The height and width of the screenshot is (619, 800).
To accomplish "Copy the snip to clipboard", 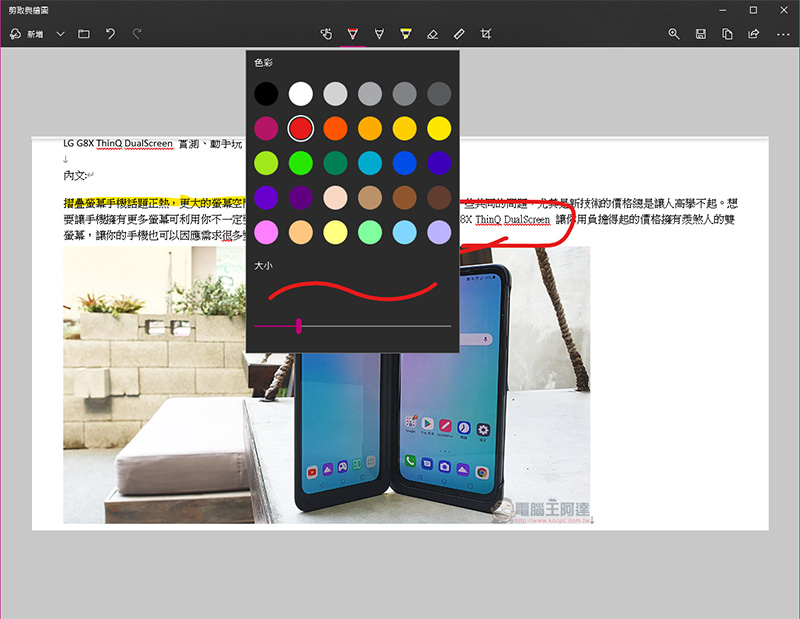I will (x=728, y=34).
